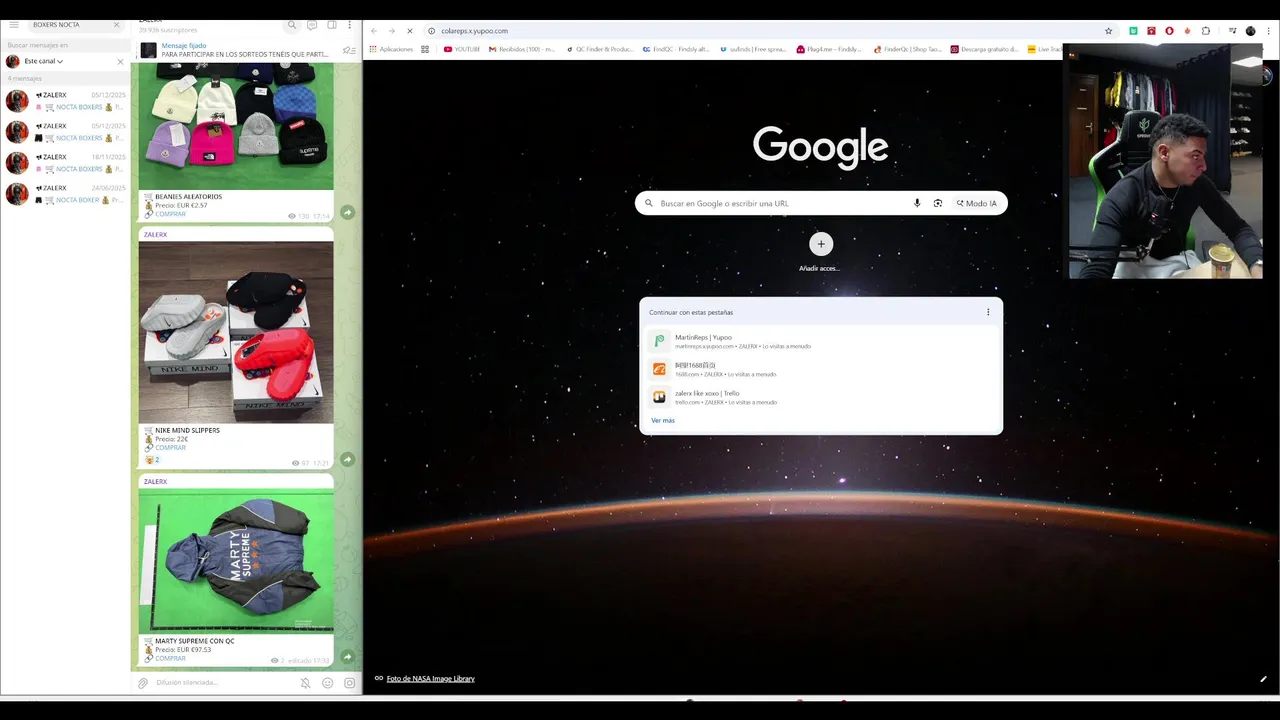Expand the Este canal dropdown
This screenshot has width=1280, height=720.
[44, 61]
